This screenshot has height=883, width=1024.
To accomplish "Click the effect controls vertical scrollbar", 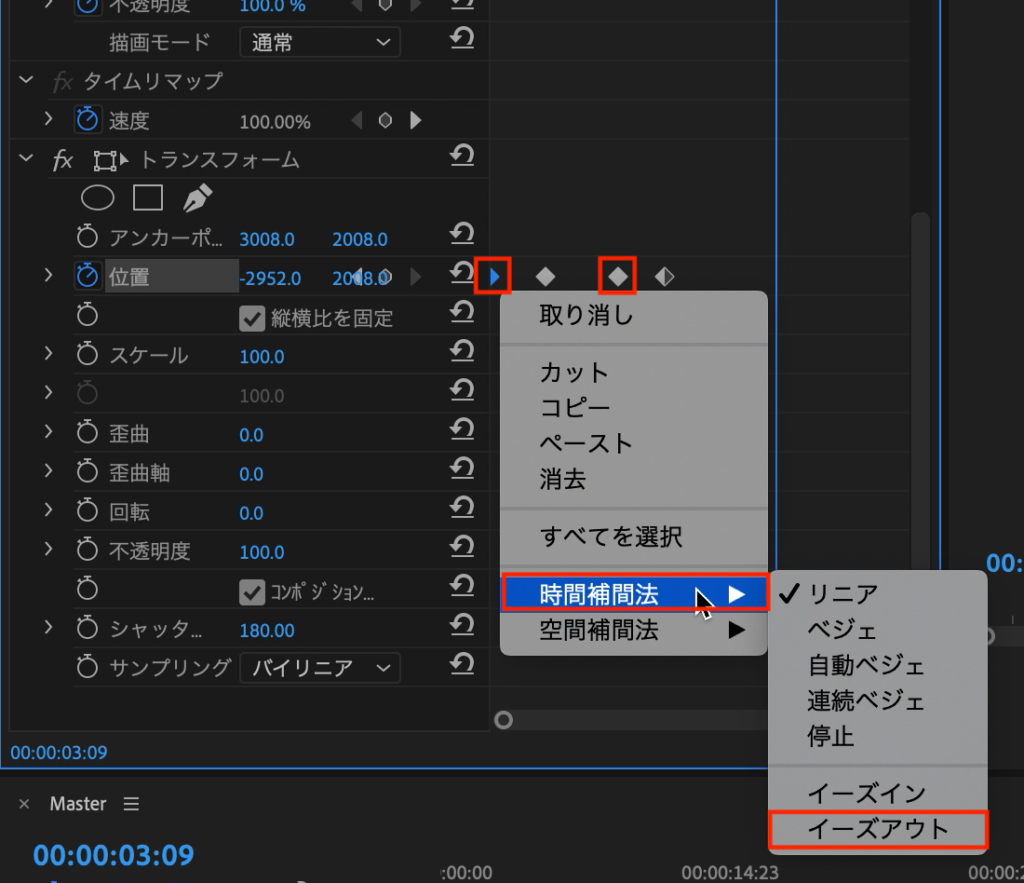I will point(920,392).
